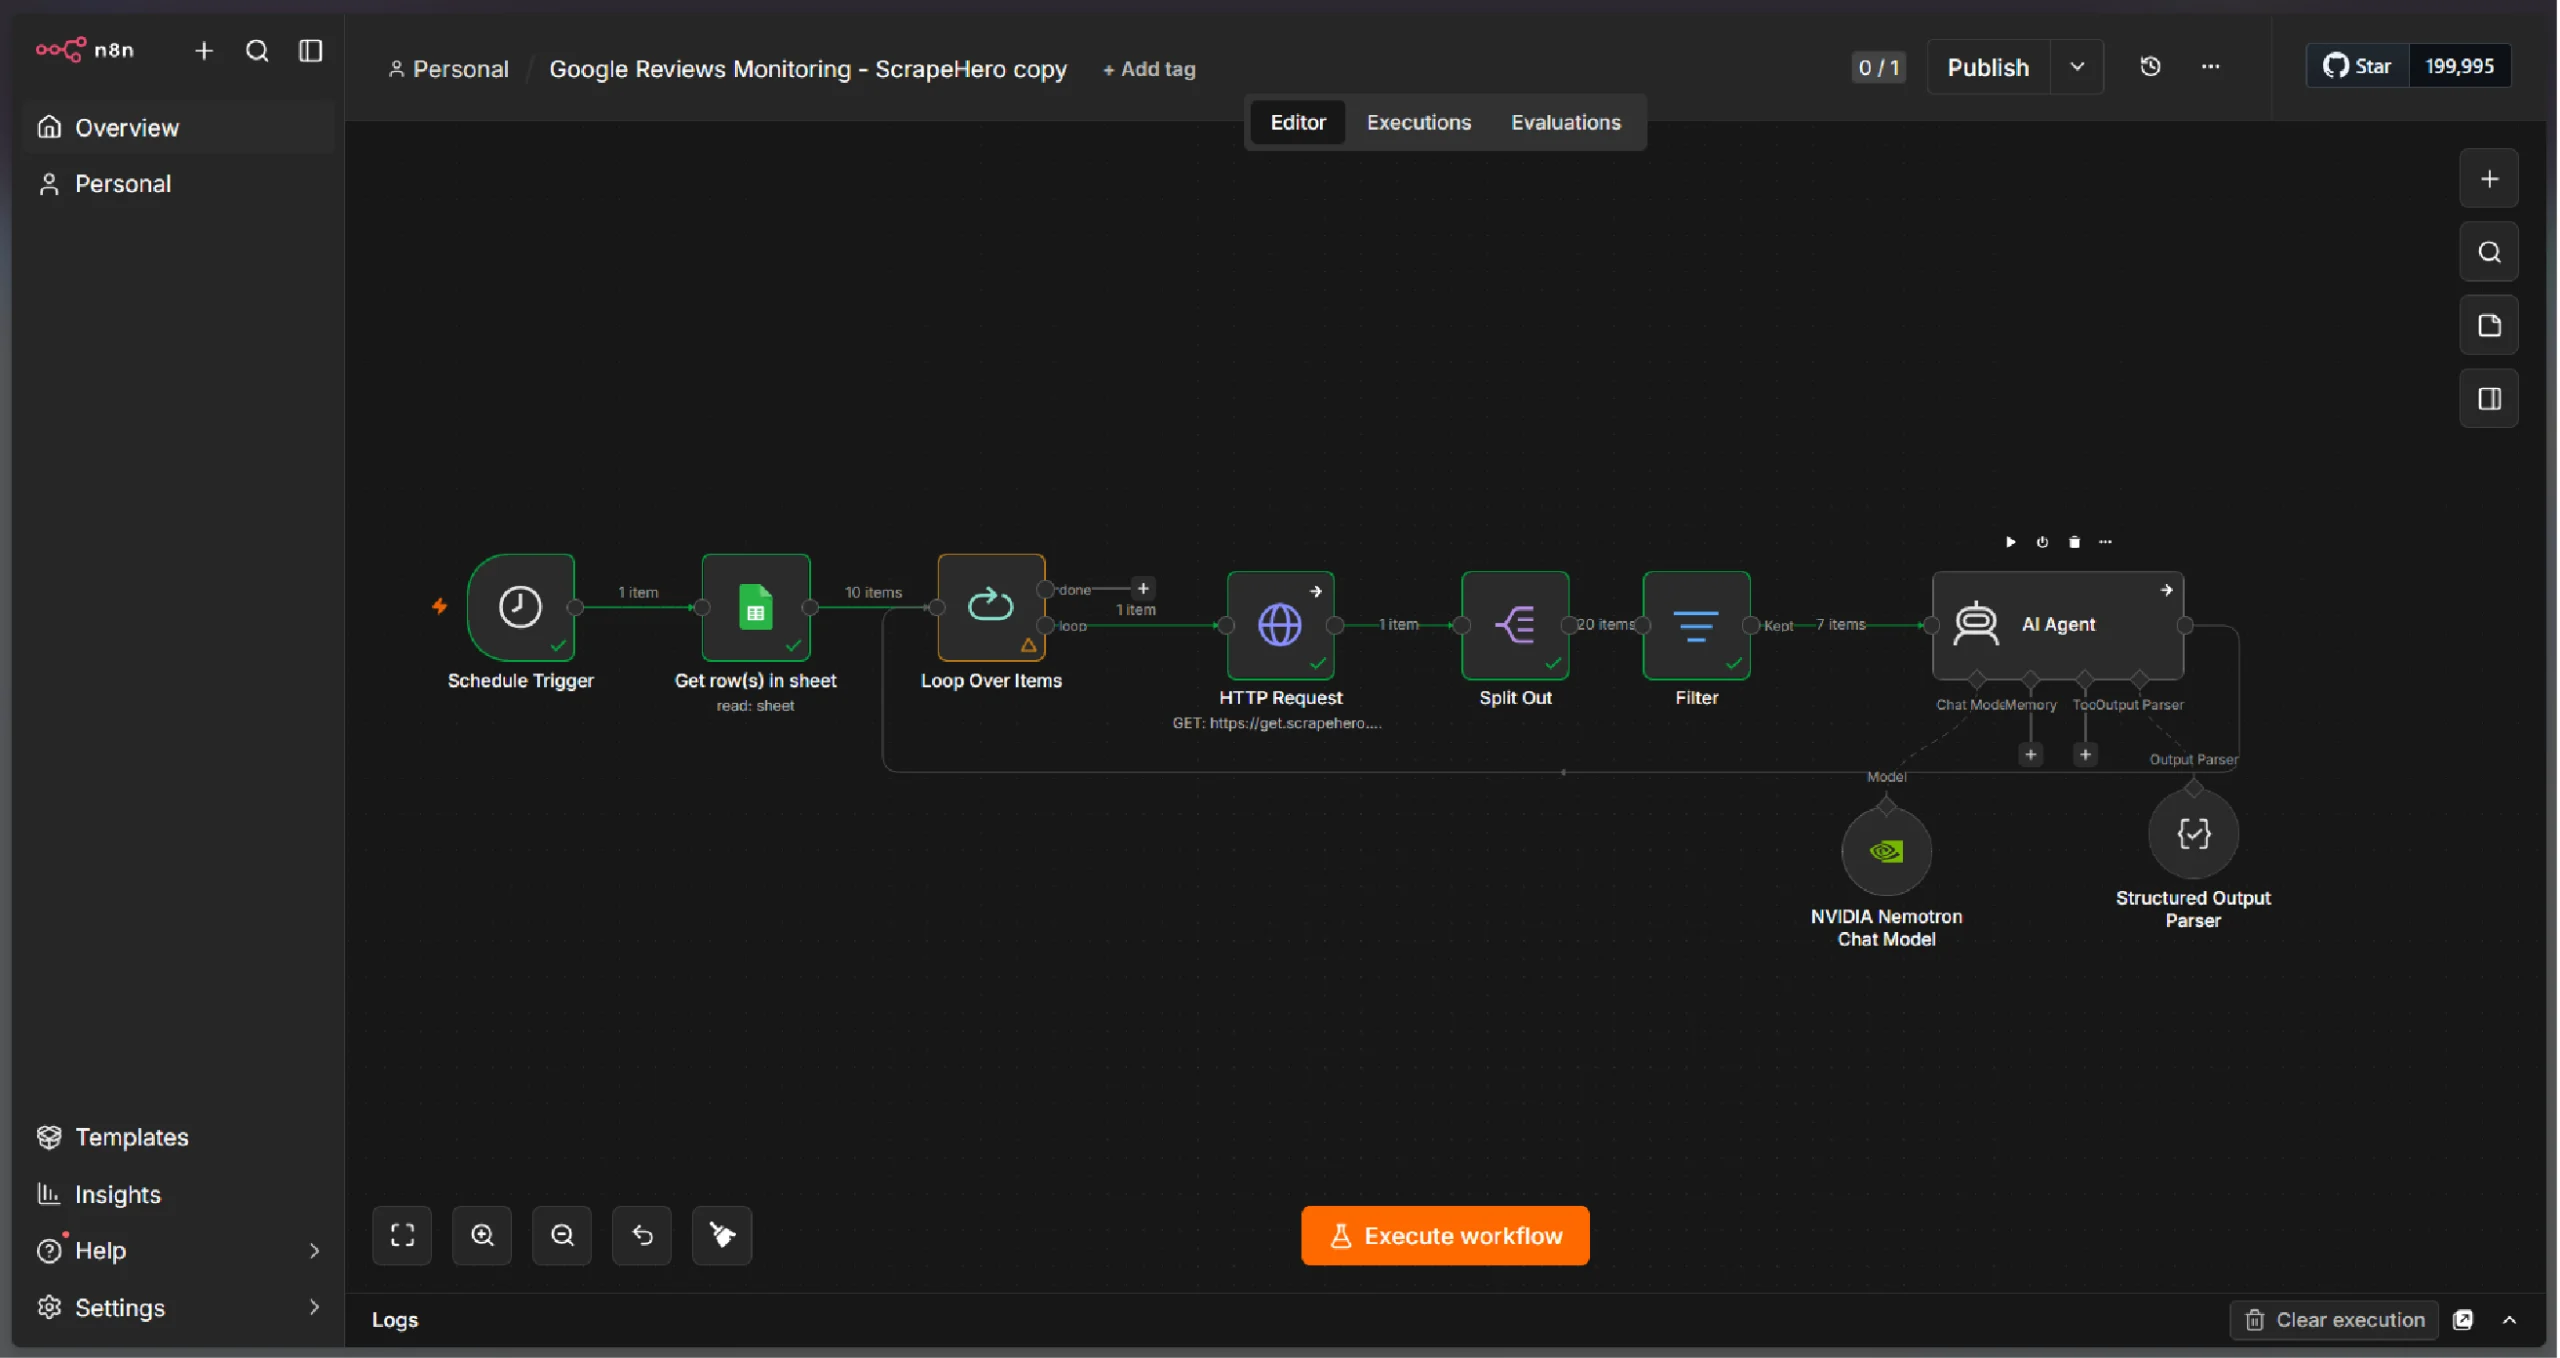The height and width of the screenshot is (1358, 2560).
Task: Add sticky note to canvas
Action: pyautogui.click(x=2489, y=325)
